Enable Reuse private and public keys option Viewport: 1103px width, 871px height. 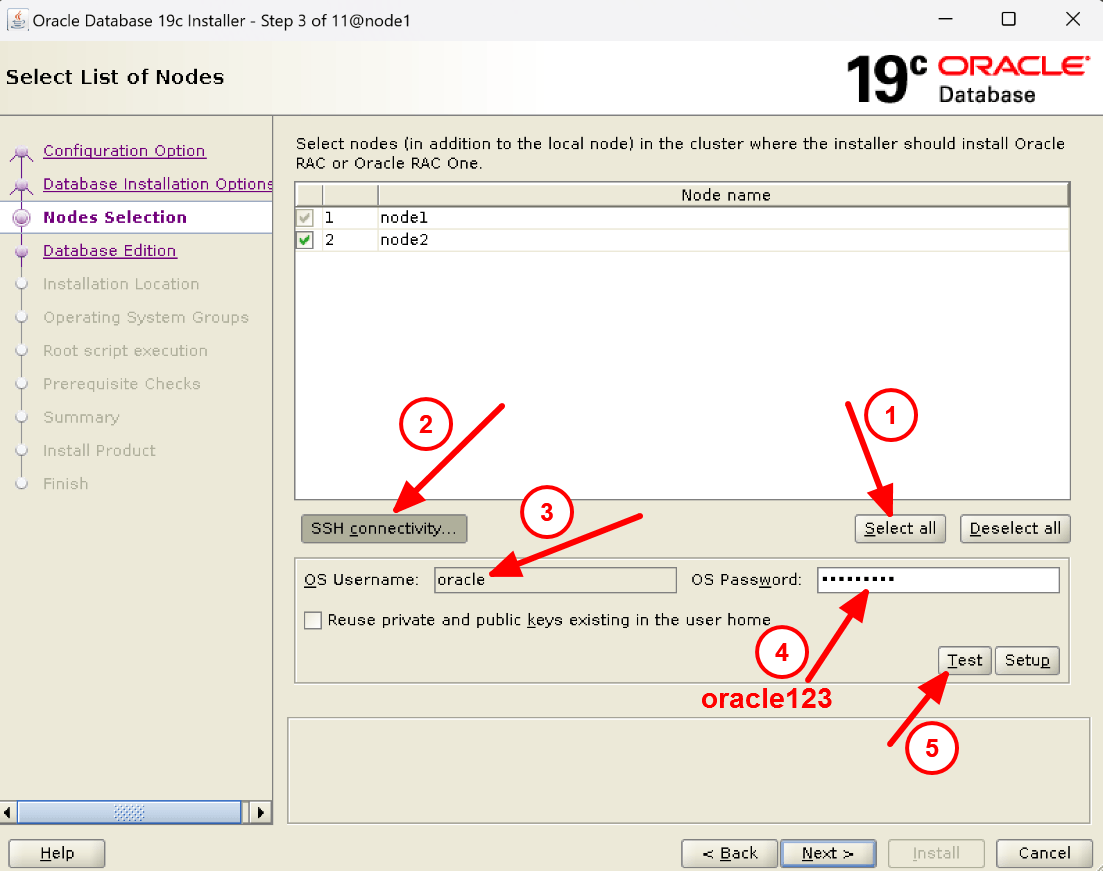[x=313, y=620]
